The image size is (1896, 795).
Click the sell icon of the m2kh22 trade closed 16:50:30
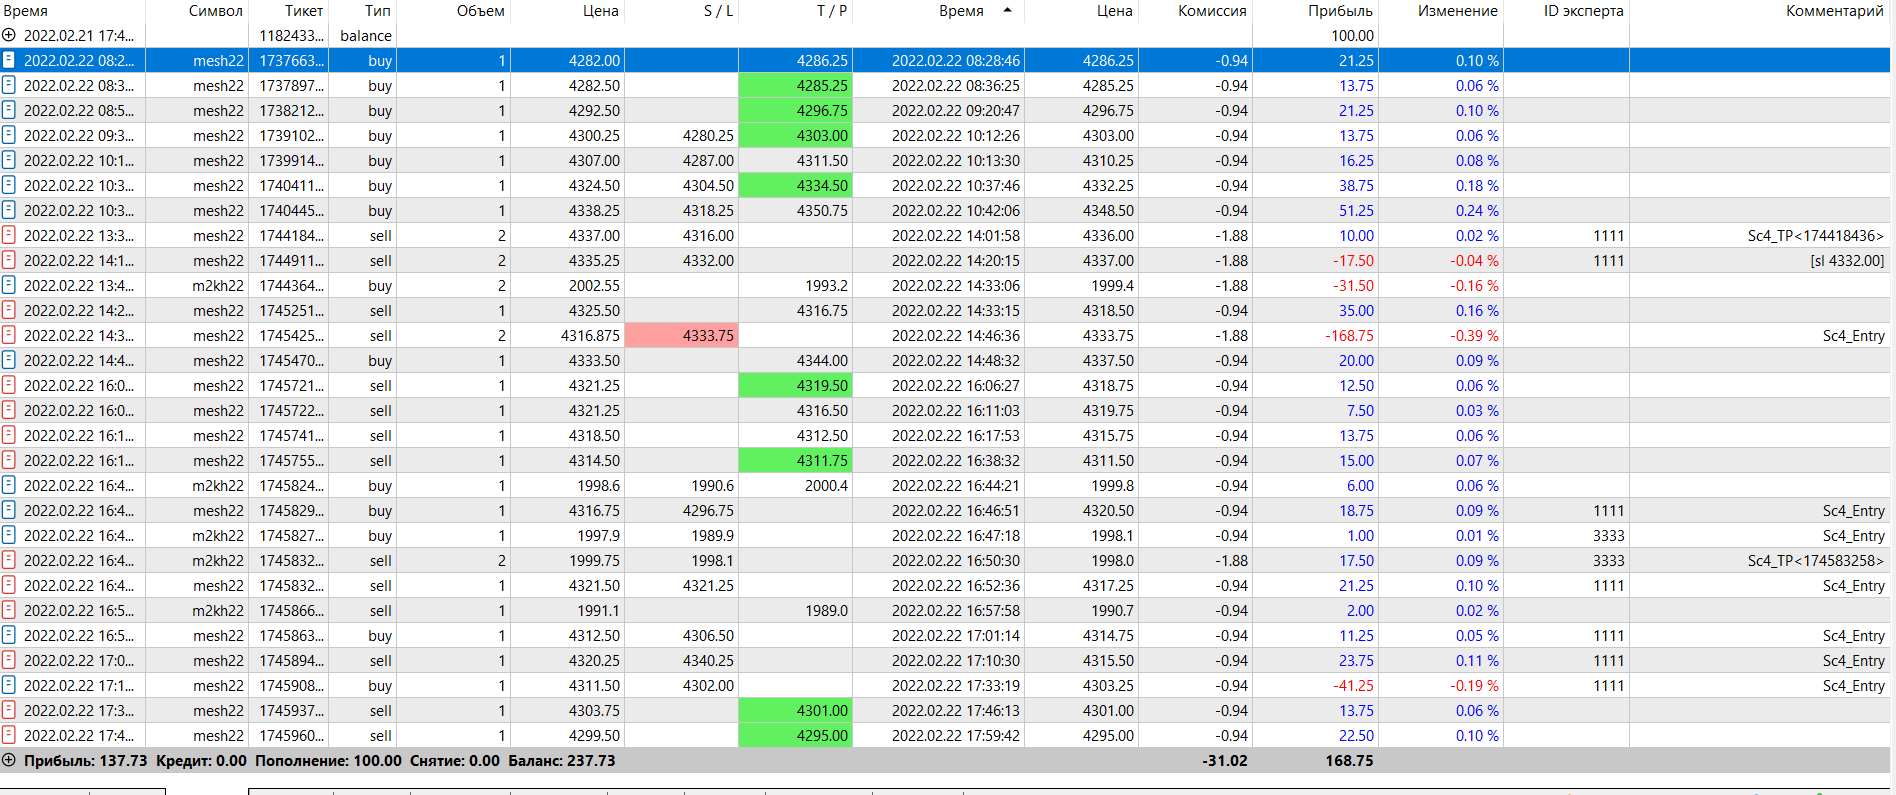9,560
